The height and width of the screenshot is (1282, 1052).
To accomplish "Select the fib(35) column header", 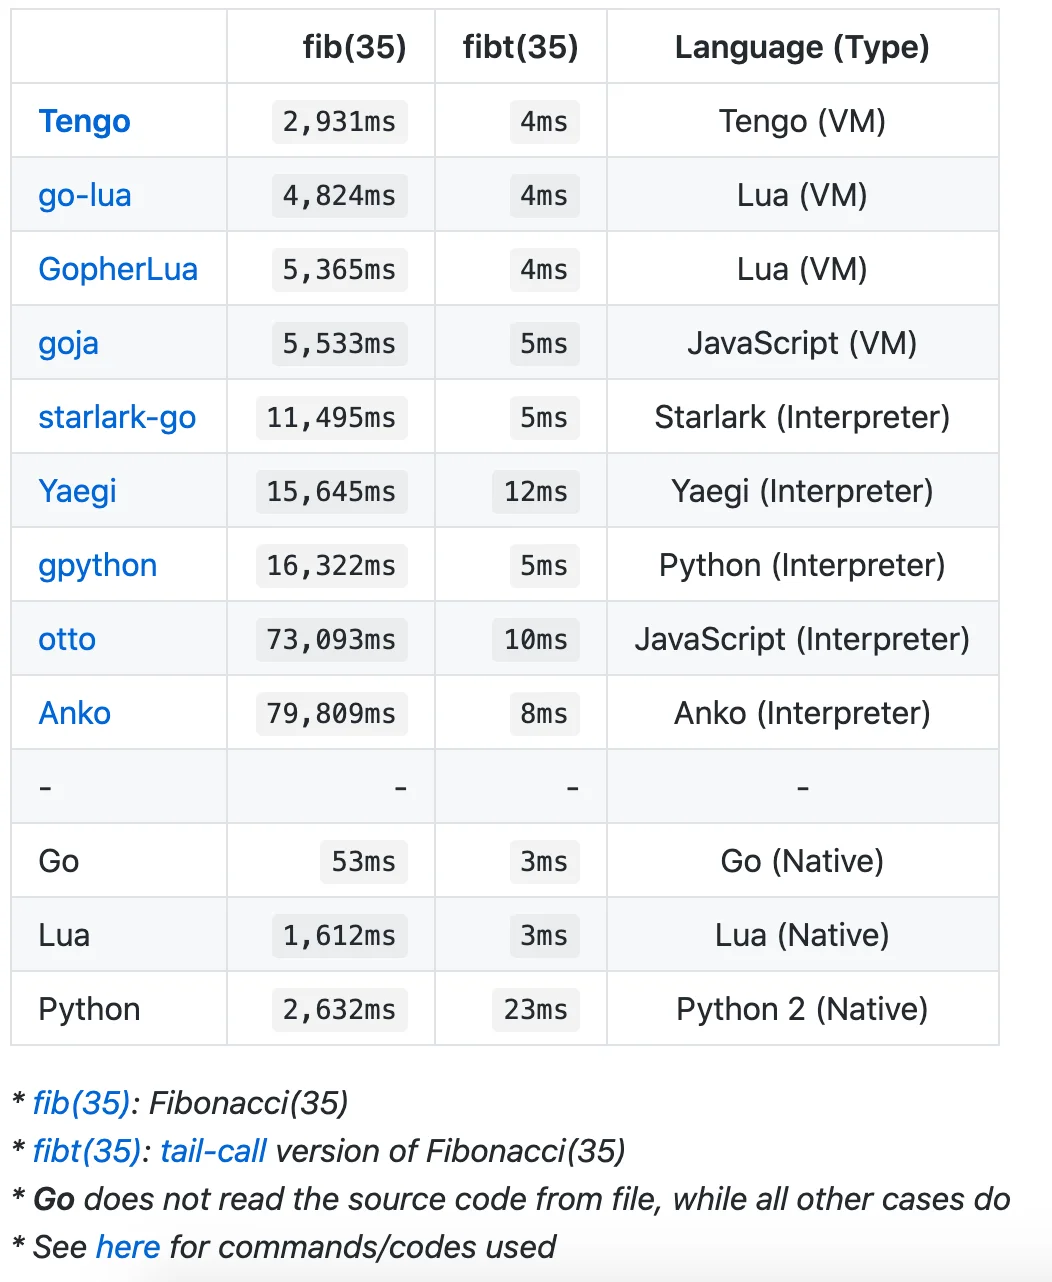I will point(355,47).
